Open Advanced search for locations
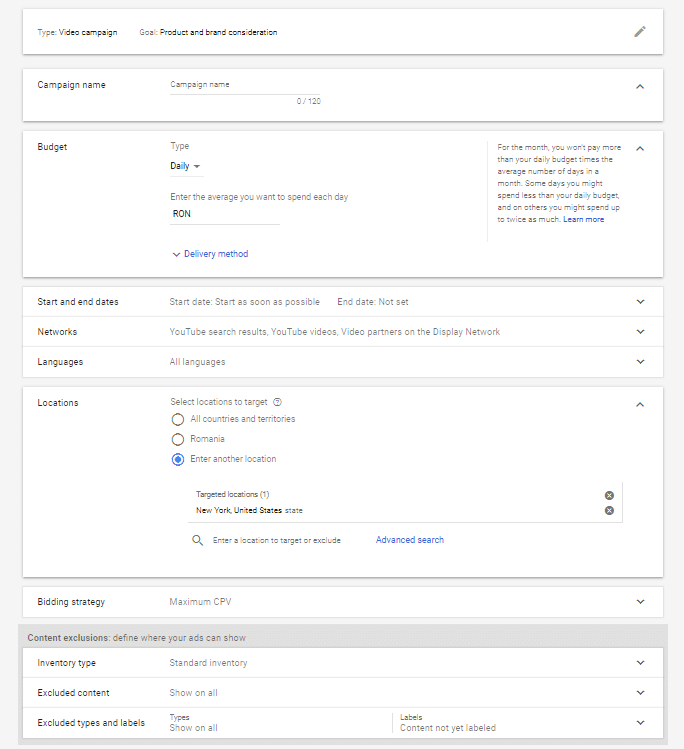684x749 pixels. 410,540
